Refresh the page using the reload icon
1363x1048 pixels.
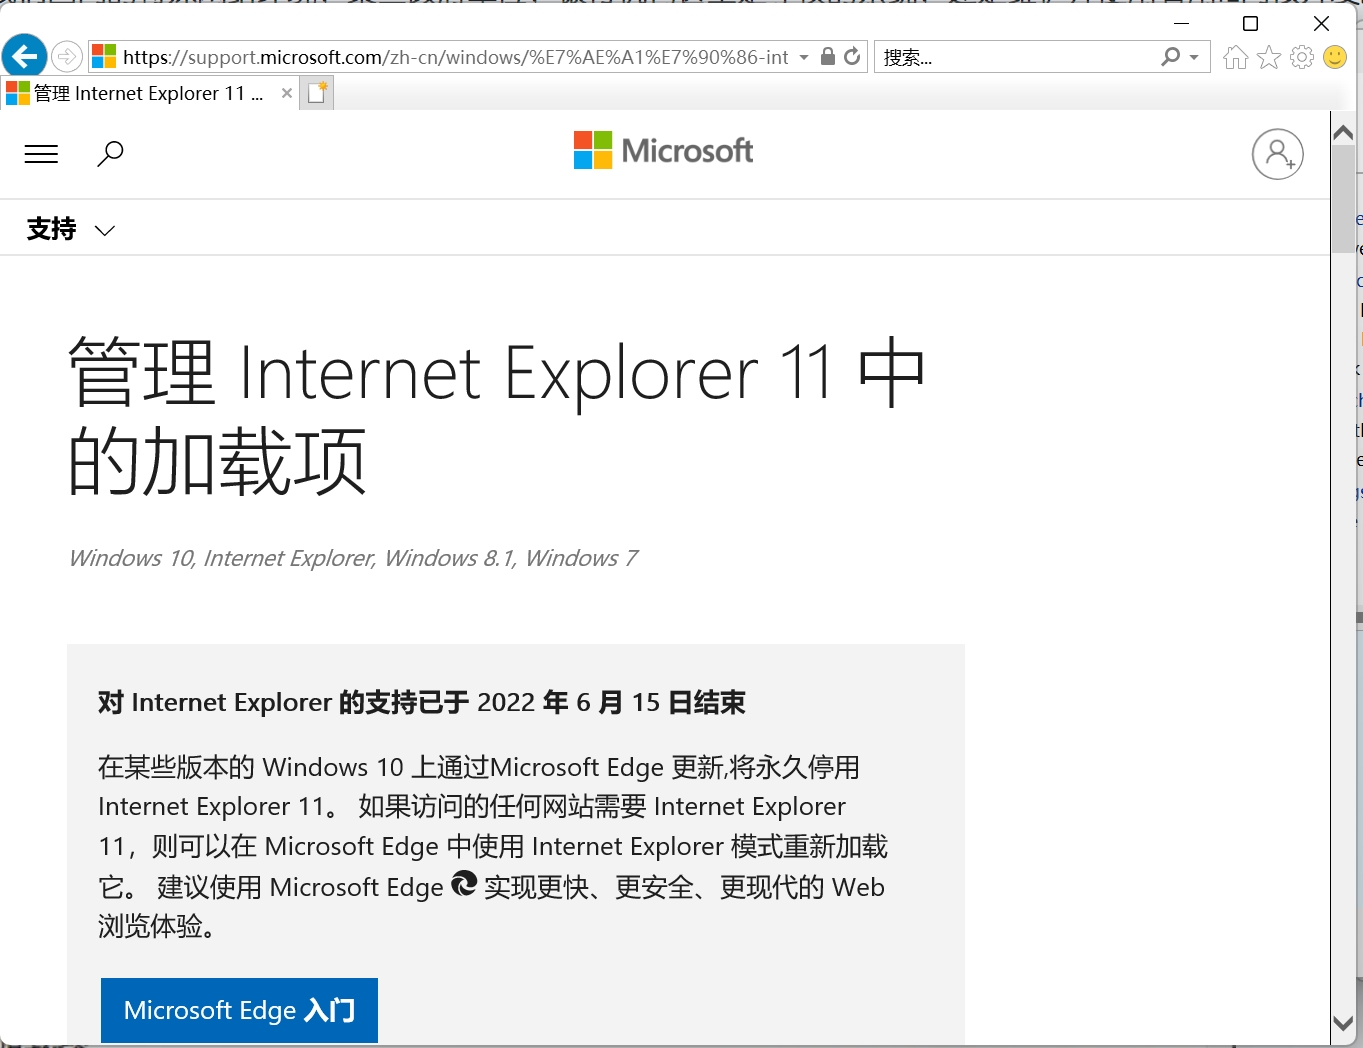(x=852, y=57)
